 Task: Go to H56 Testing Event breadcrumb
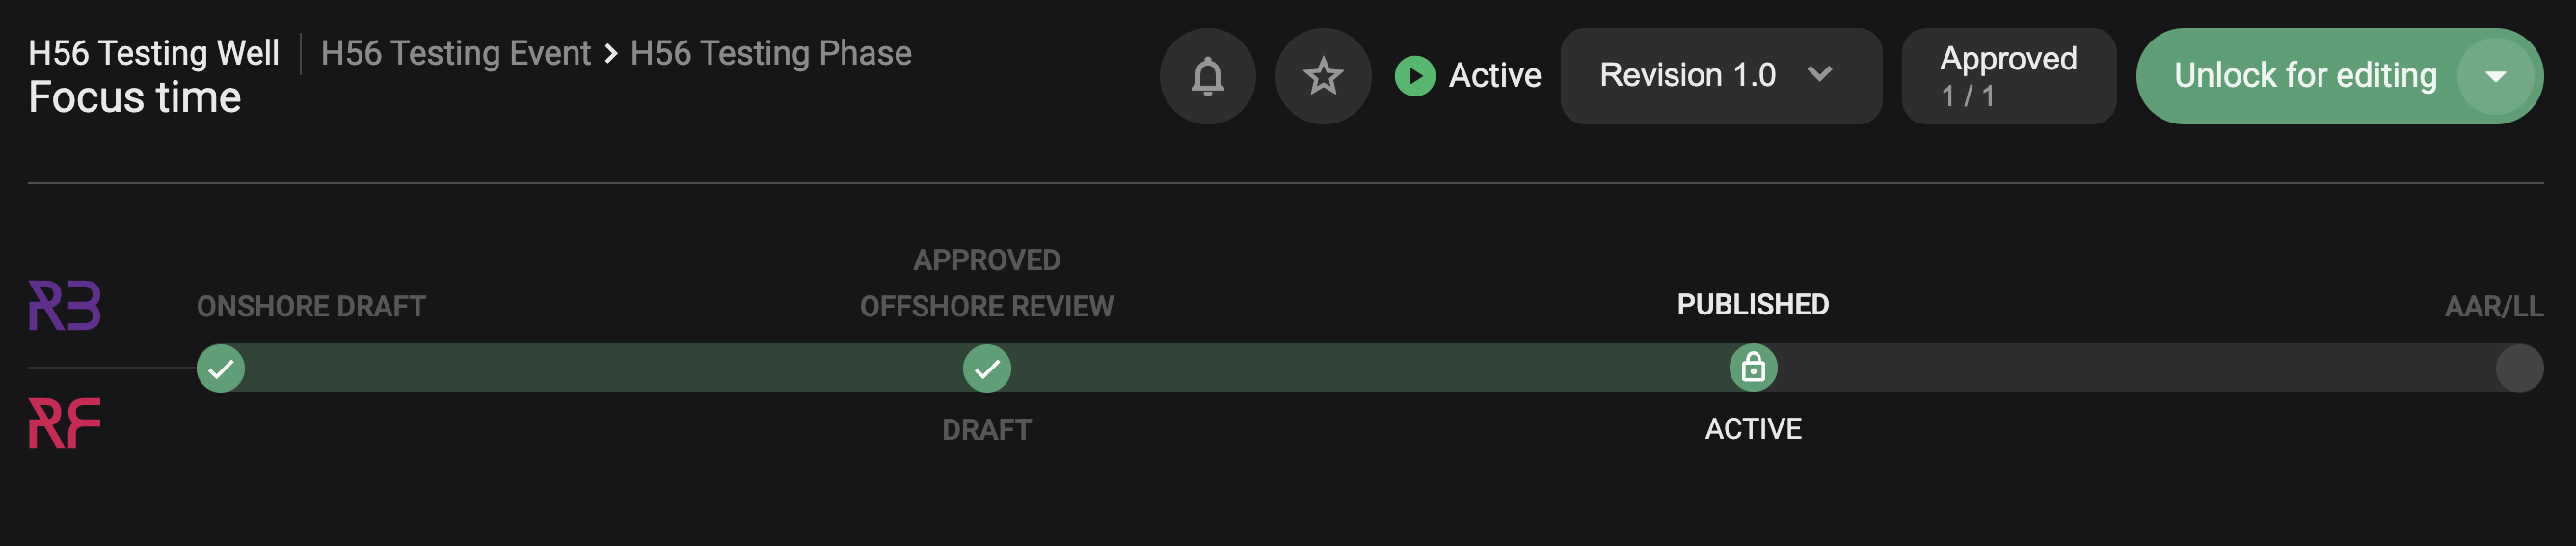(x=455, y=53)
